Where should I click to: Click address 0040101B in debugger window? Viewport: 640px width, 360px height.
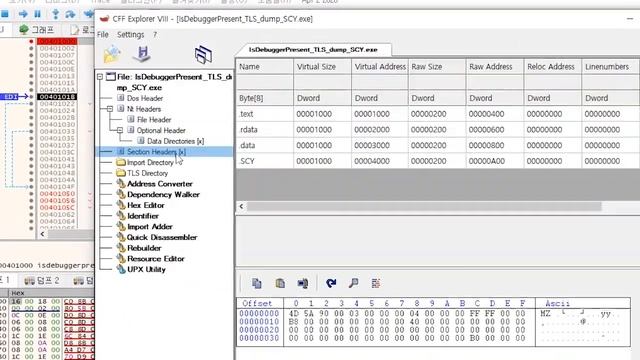pyautogui.click(x=57, y=97)
